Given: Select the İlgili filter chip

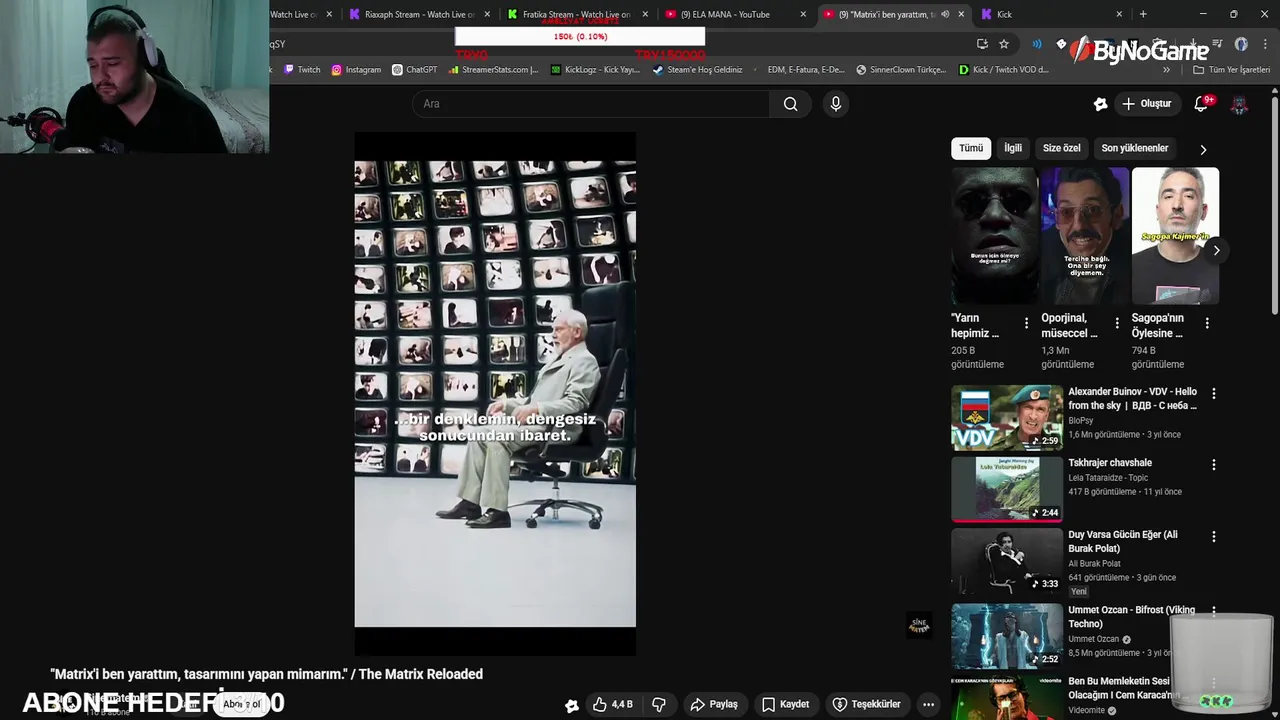Looking at the screenshot, I should (x=1013, y=148).
